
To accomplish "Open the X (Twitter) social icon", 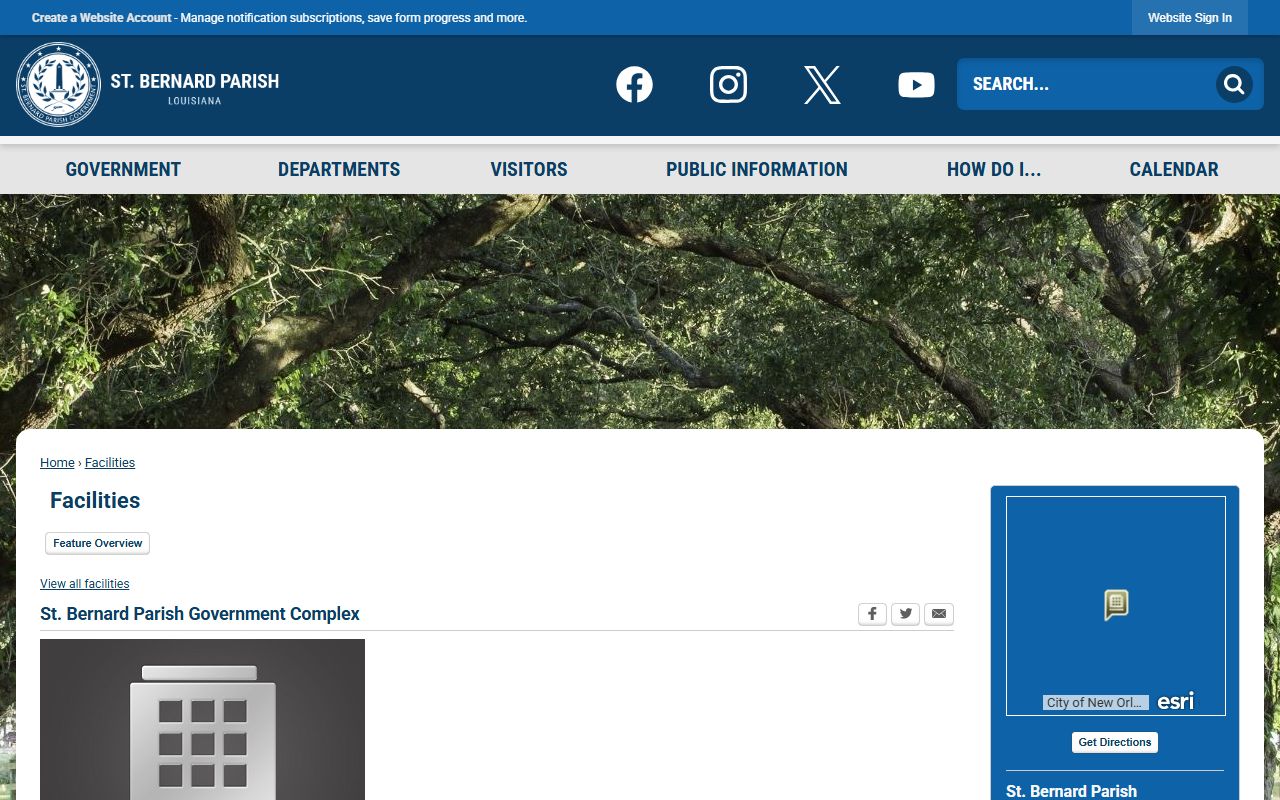I will (822, 85).
